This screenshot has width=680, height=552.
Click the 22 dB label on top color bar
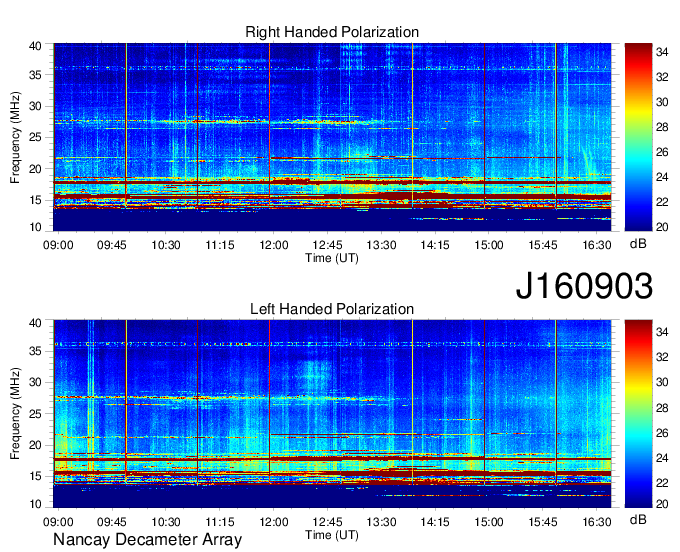[662, 202]
